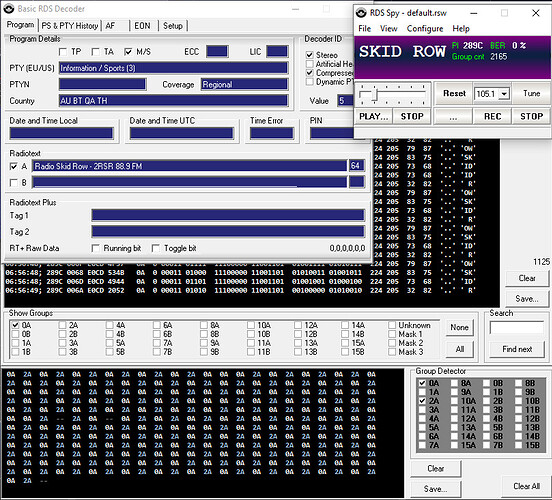Screen dimensions: 552x500
Task: Toggle the Toggle bit checkbox
Action: tap(156, 248)
